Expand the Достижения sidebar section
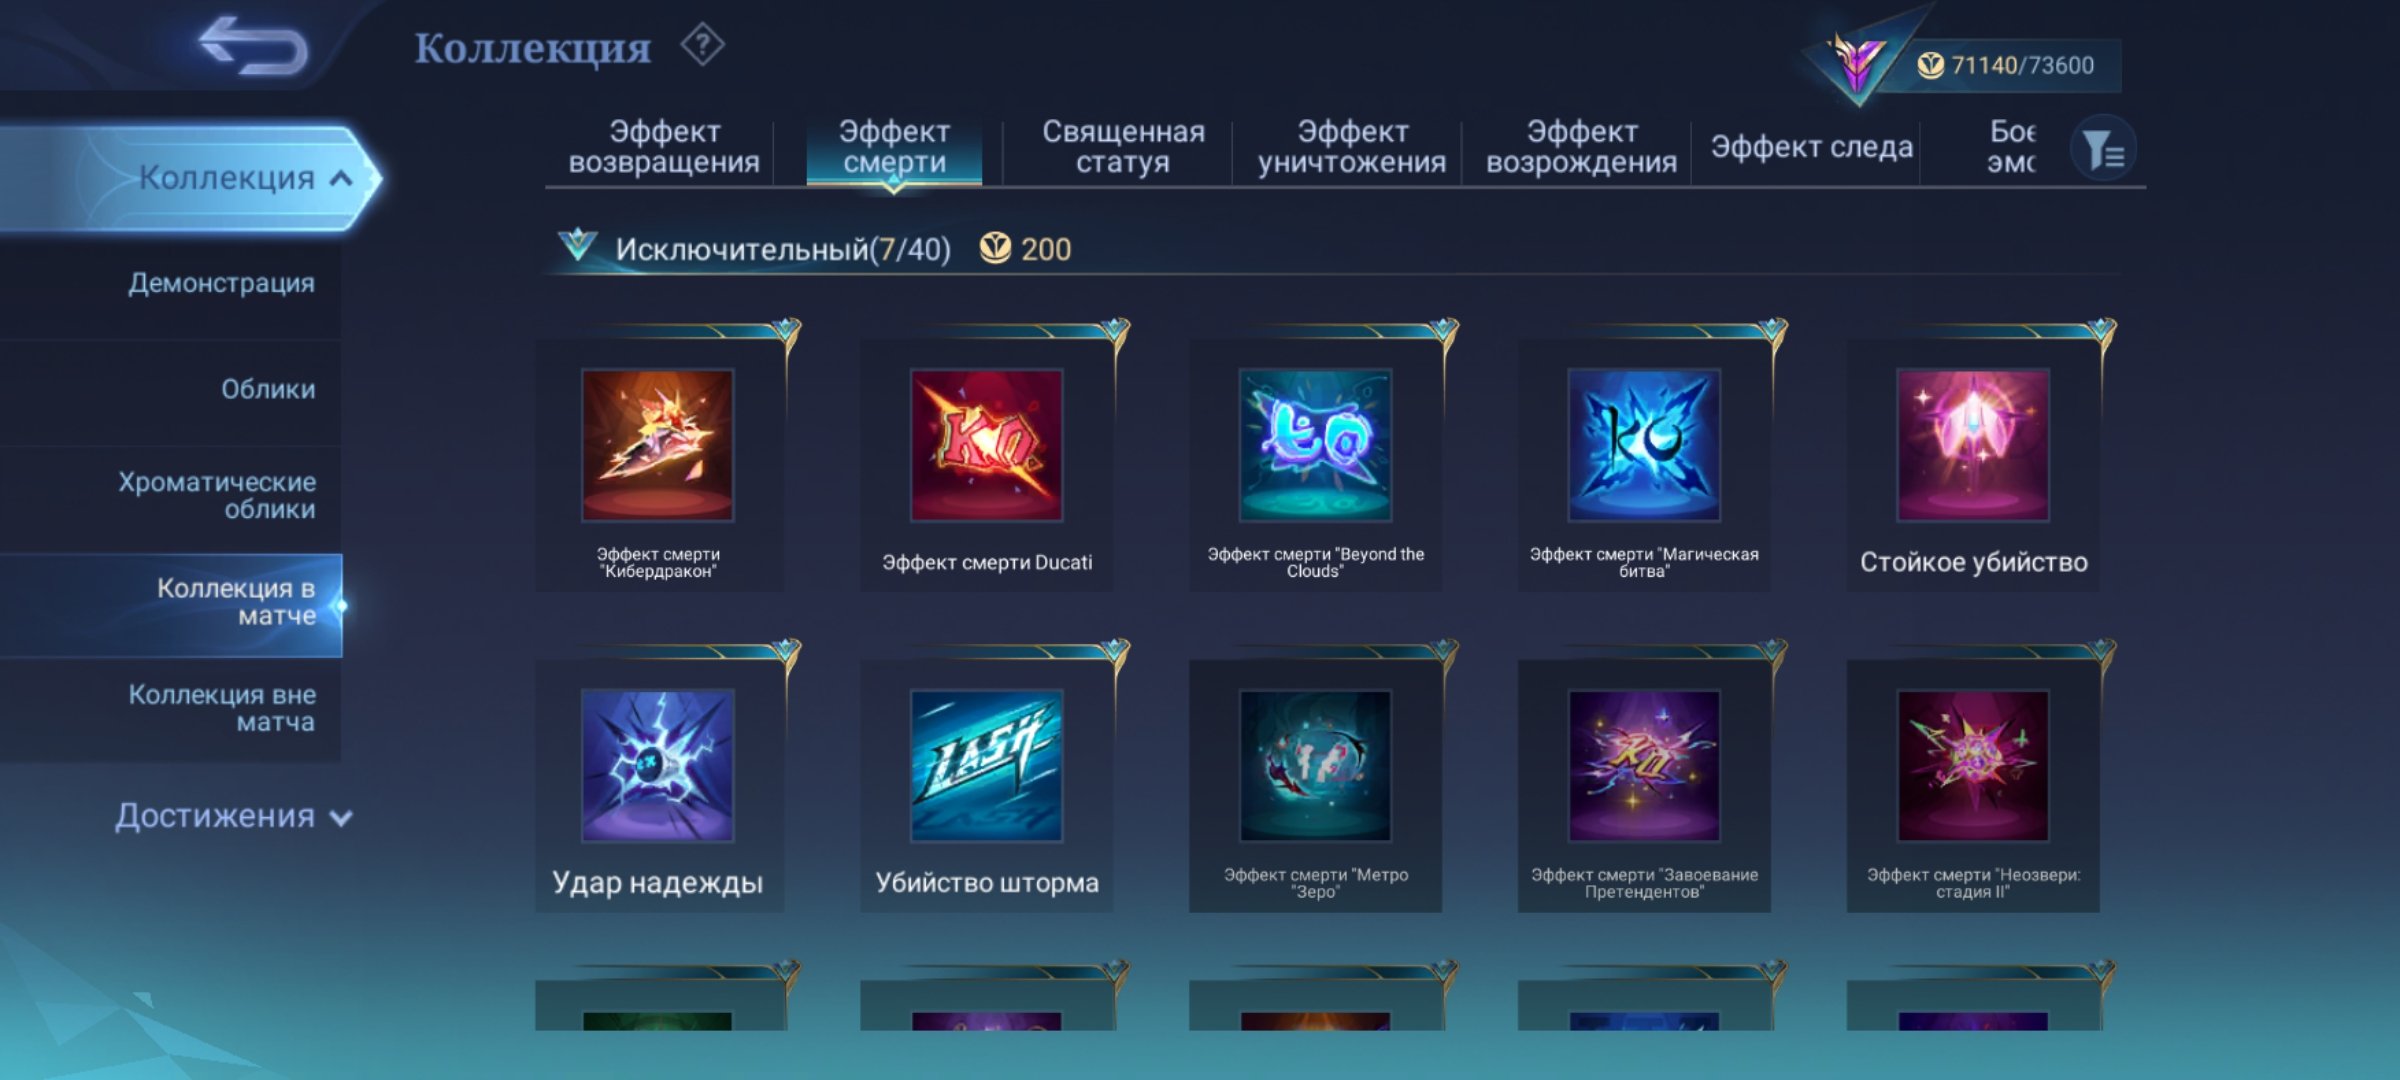Image resolution: width=2400 pixels, height=1080 pixels. pos(234,816)
